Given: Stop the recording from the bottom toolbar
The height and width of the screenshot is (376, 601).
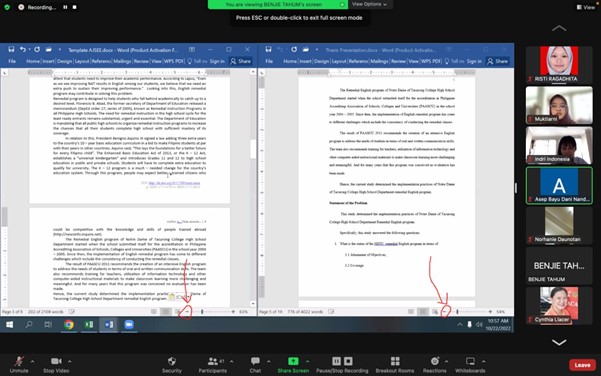Looking at the screenshot, I should pos(348,361).
